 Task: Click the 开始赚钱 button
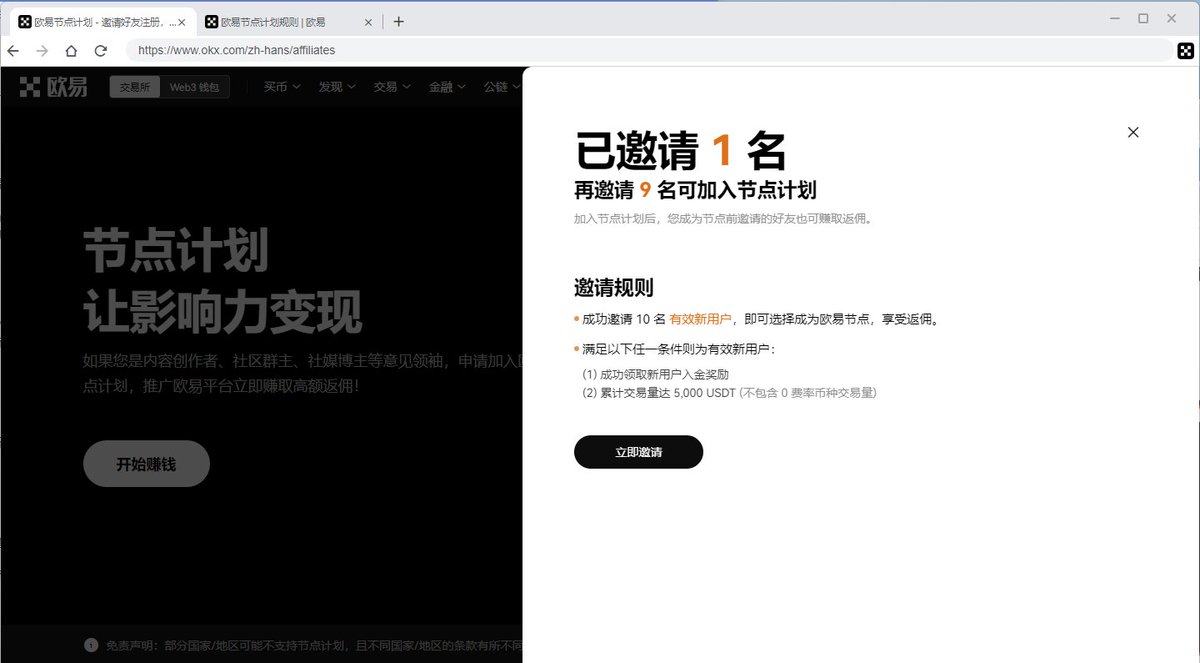tap(146, 463)
